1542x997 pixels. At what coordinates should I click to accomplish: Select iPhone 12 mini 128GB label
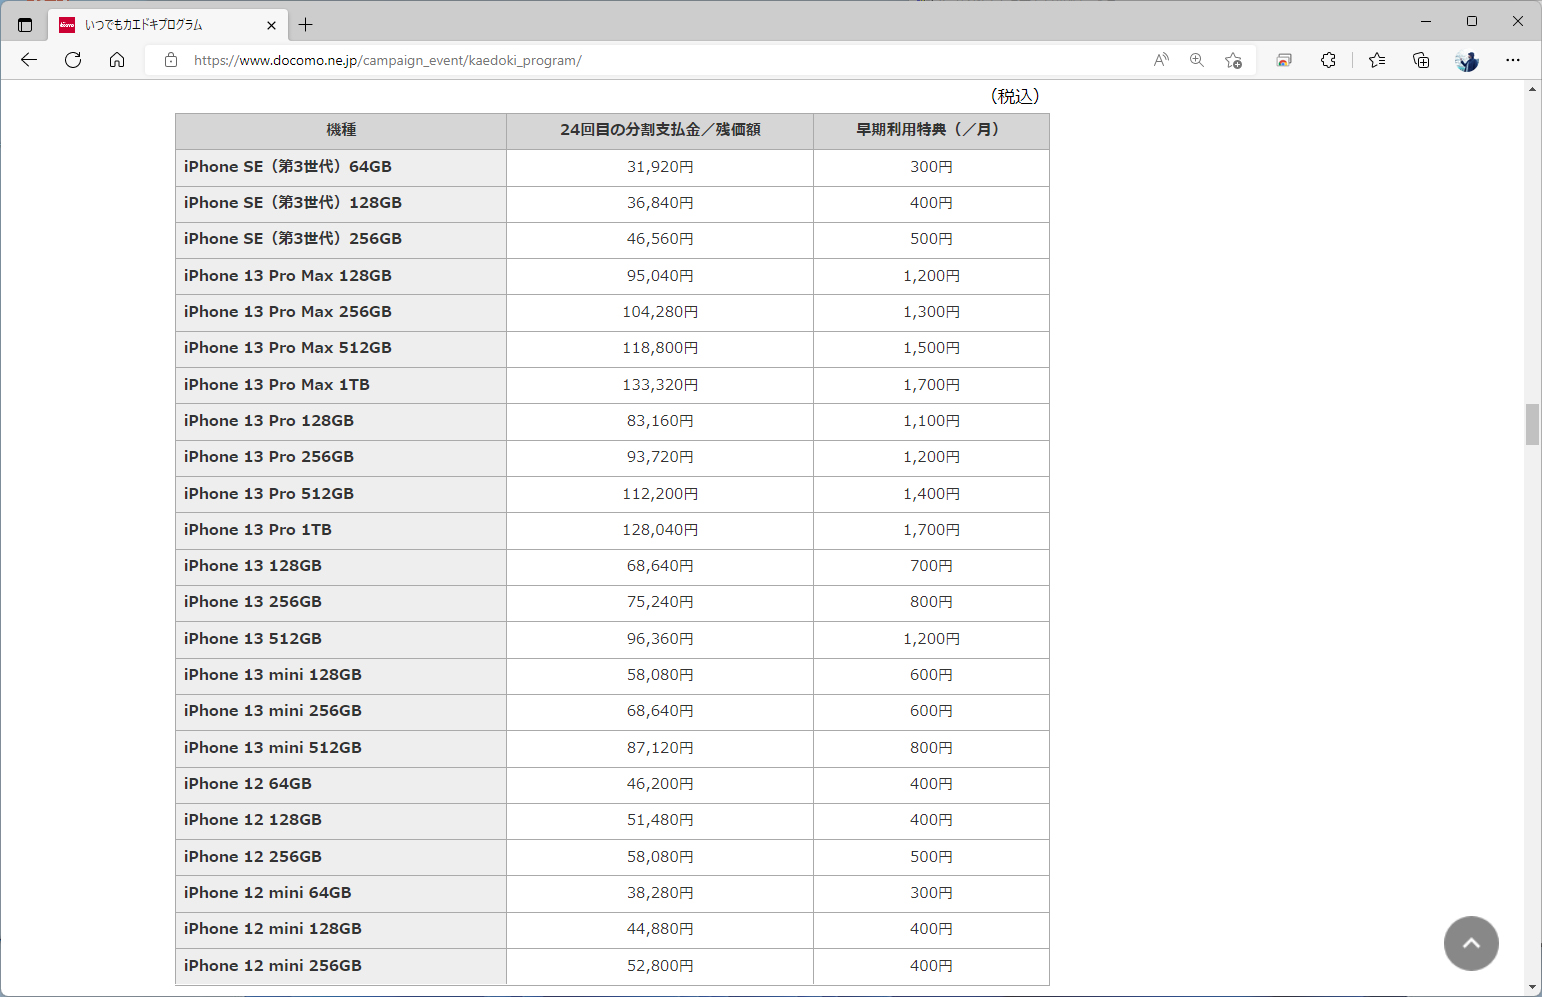click(272, 929)
